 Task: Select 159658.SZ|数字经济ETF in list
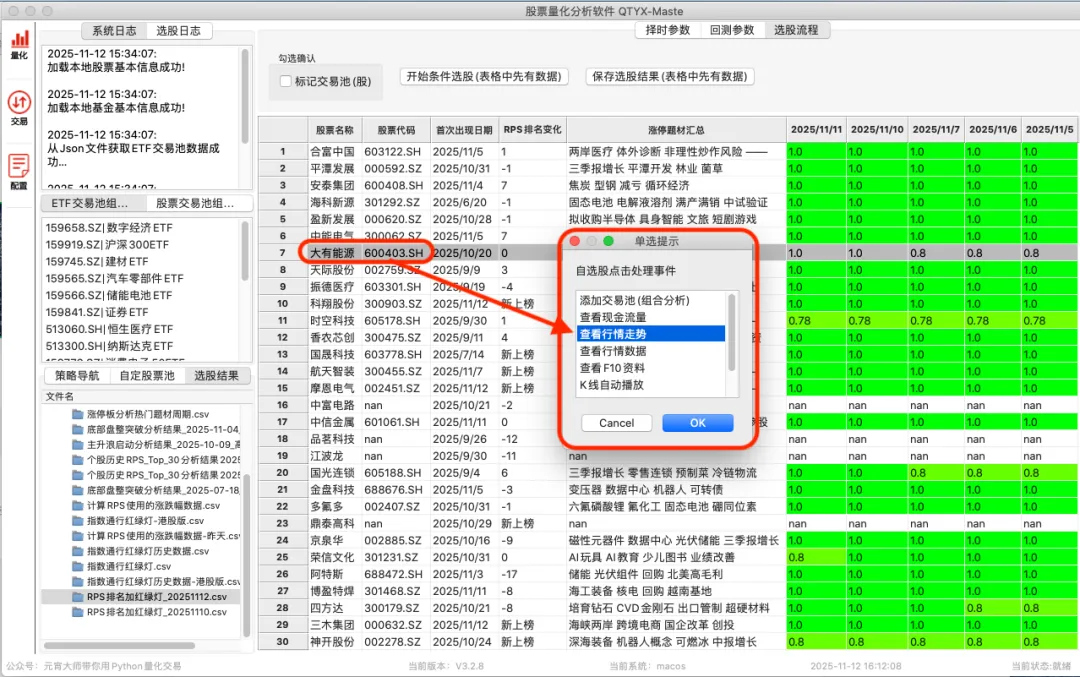tap(141, 228)
